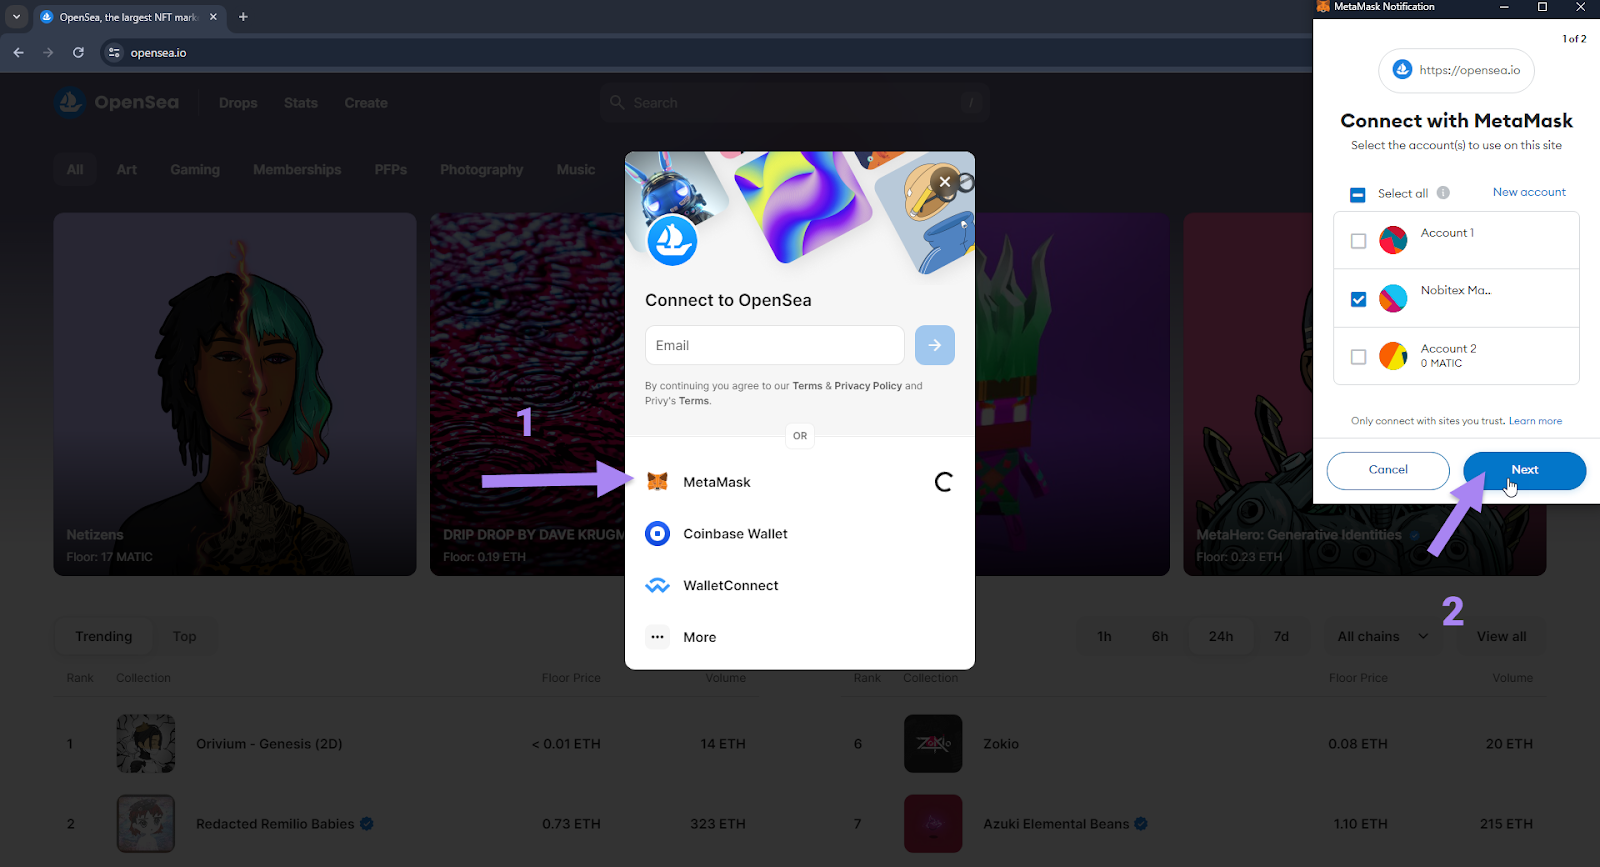Toggle the Select all checkbox
This screenshot has width=1600, height=867.
point(1357,195)
